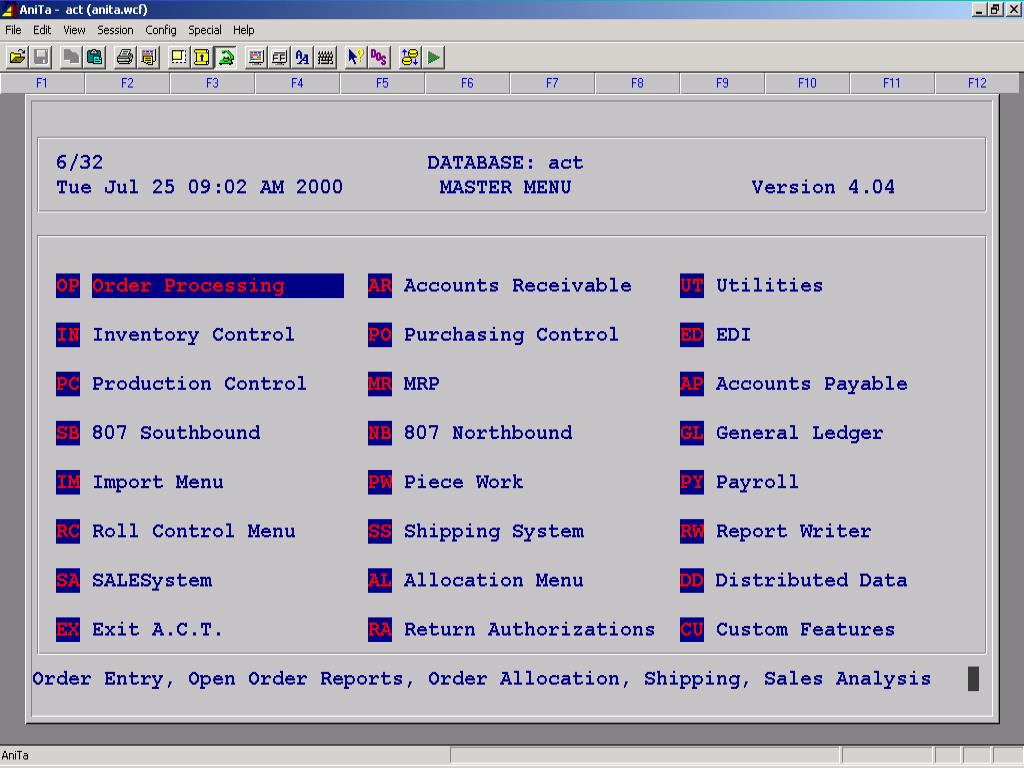Click the F9 function key button
Image resolution: width=1024 pixels, height=768 pixels.
(722, 83)
